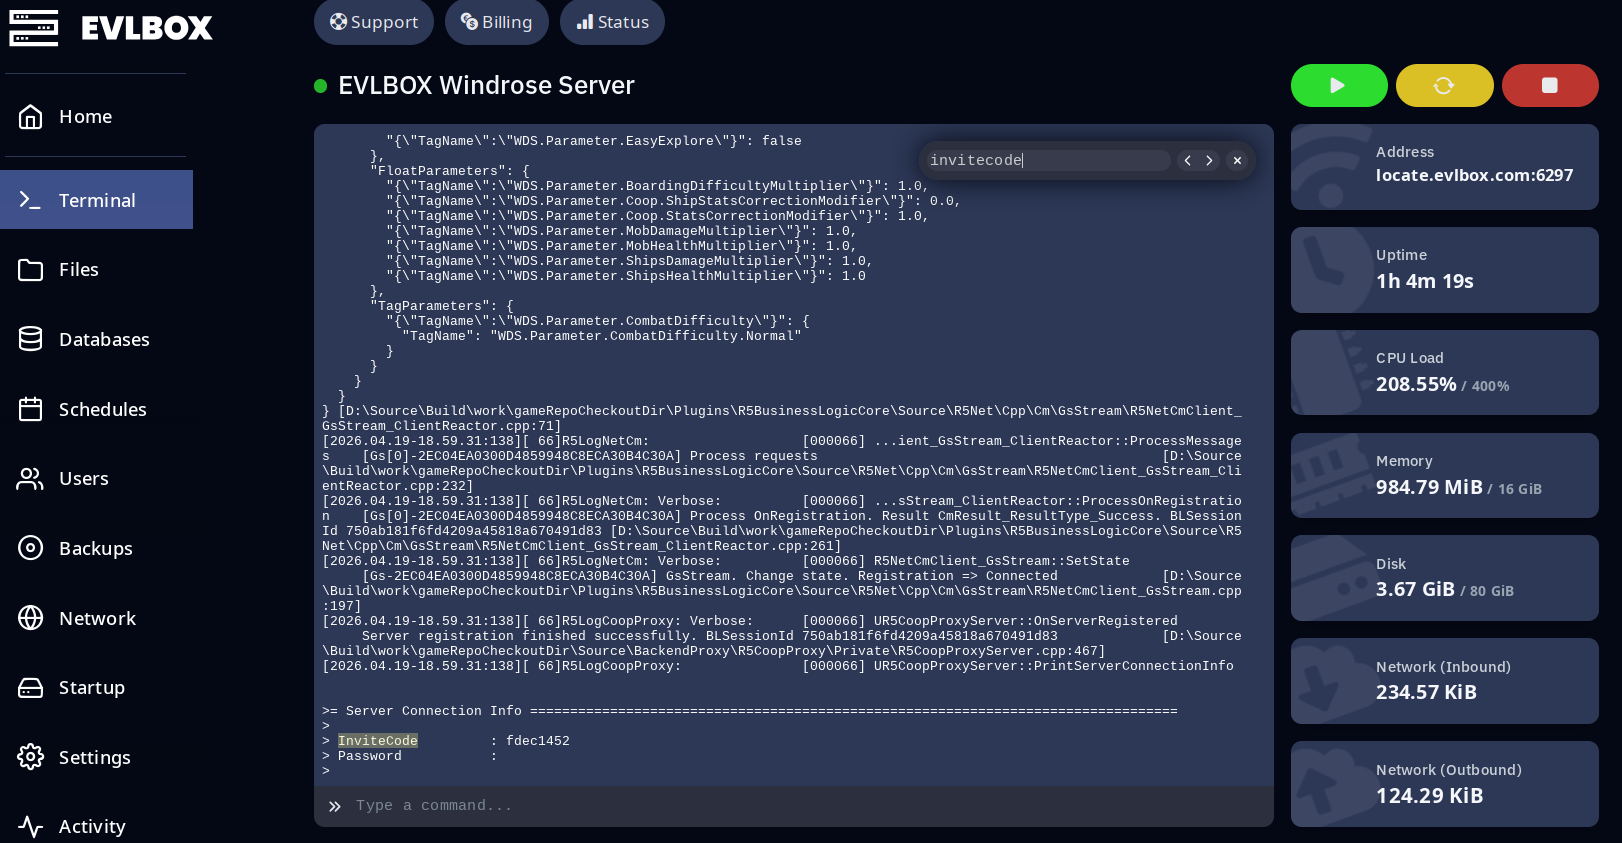Click the green server online status dot
The height and width of the screenshot is (843, 1622).
pos(321,86)
